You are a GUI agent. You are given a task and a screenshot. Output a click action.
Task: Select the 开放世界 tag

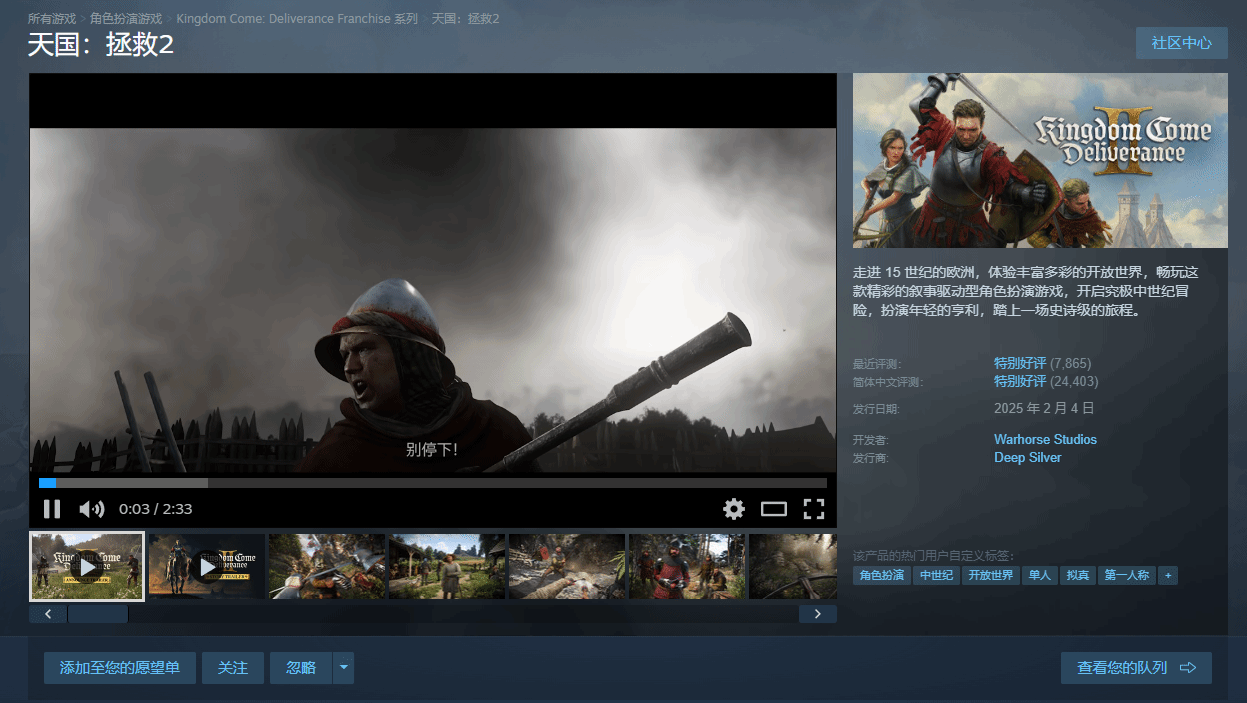991,575
